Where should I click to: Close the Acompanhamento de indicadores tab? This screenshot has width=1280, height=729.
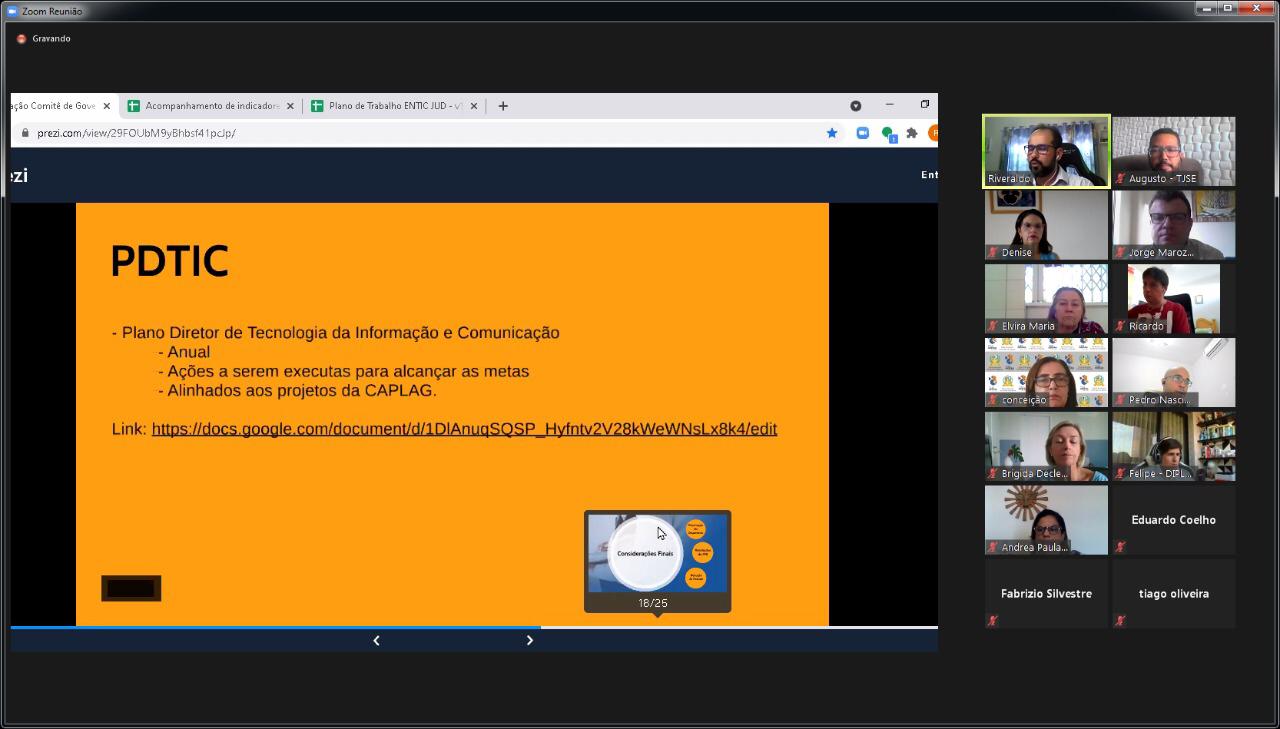pos(290,106)
